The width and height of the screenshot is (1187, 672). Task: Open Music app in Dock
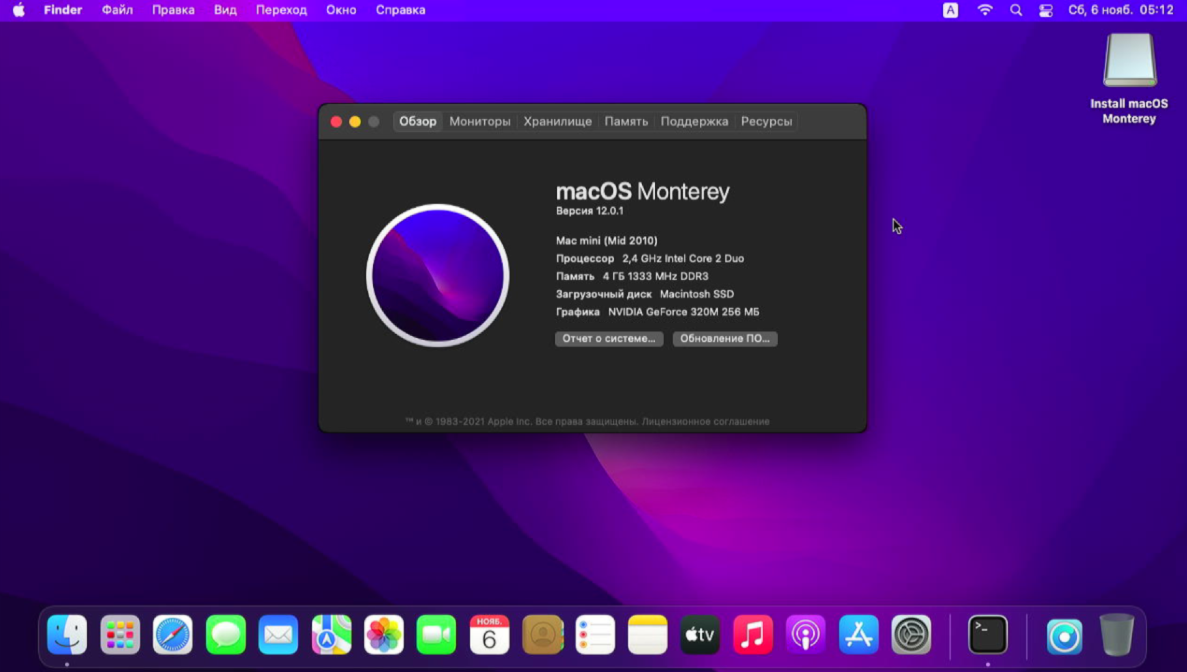[752, 634]
